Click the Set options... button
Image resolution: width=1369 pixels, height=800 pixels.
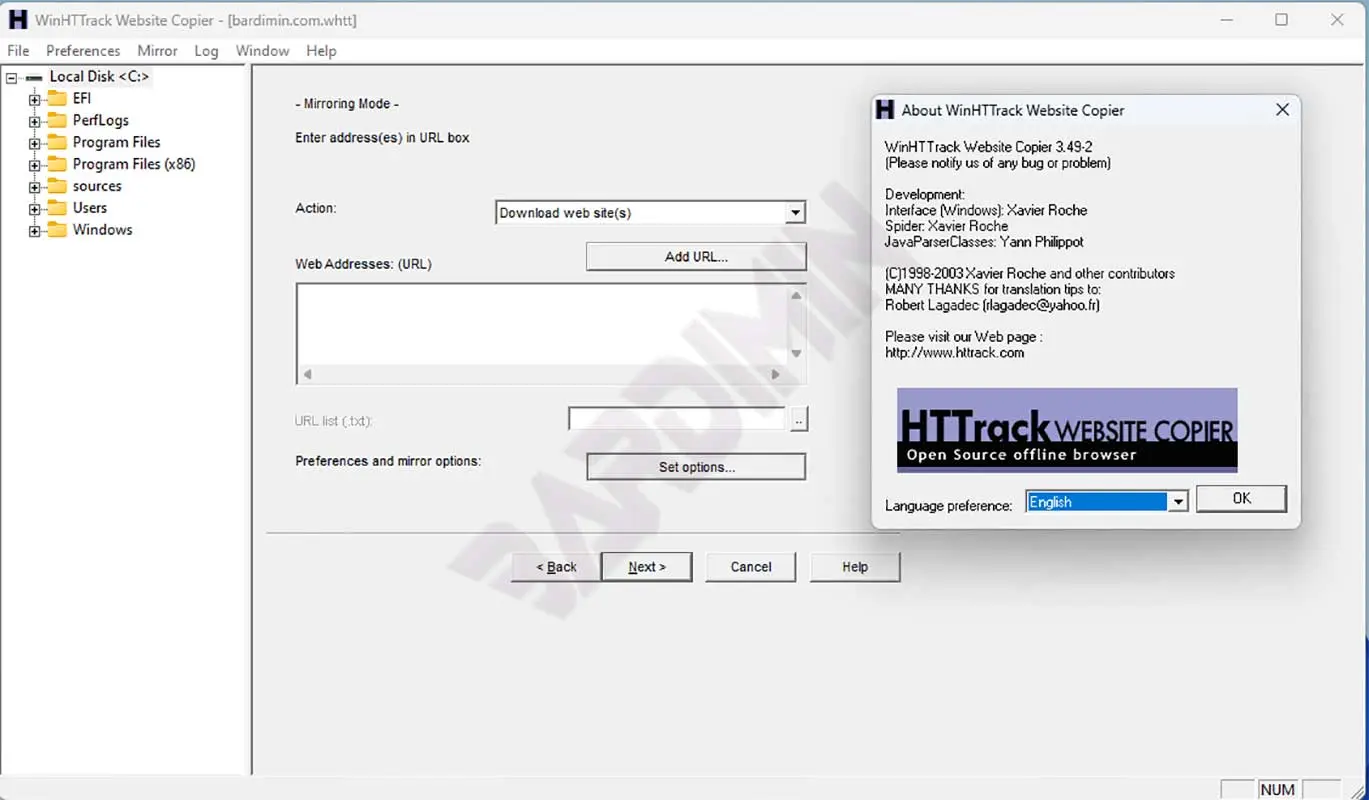(696, 467)
